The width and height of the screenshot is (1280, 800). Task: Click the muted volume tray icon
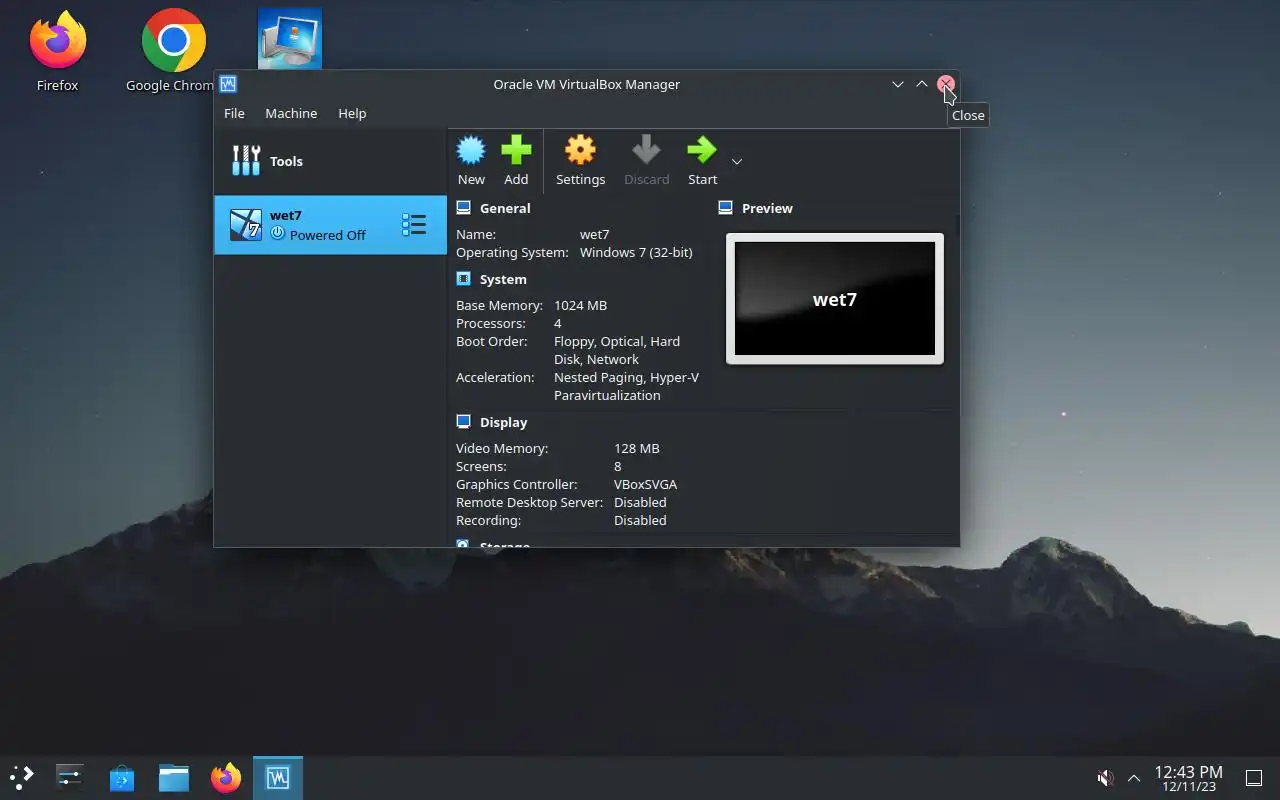pyautogui.click(x=1105, y=777)
